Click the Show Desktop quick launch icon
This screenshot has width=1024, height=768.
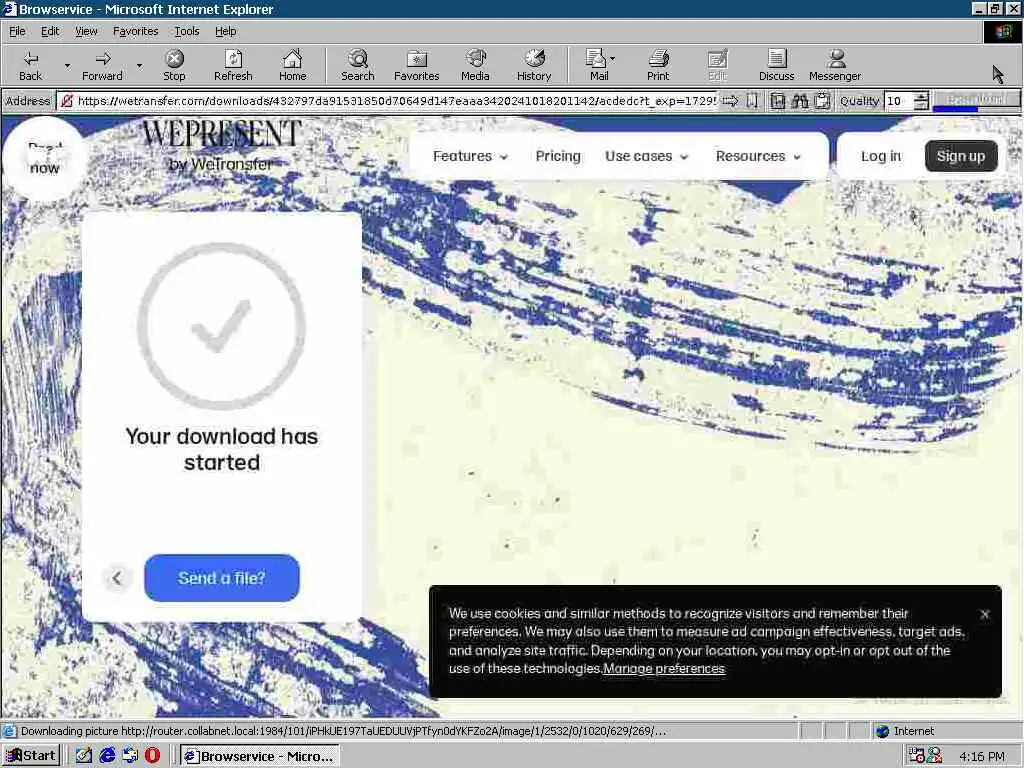84,756
